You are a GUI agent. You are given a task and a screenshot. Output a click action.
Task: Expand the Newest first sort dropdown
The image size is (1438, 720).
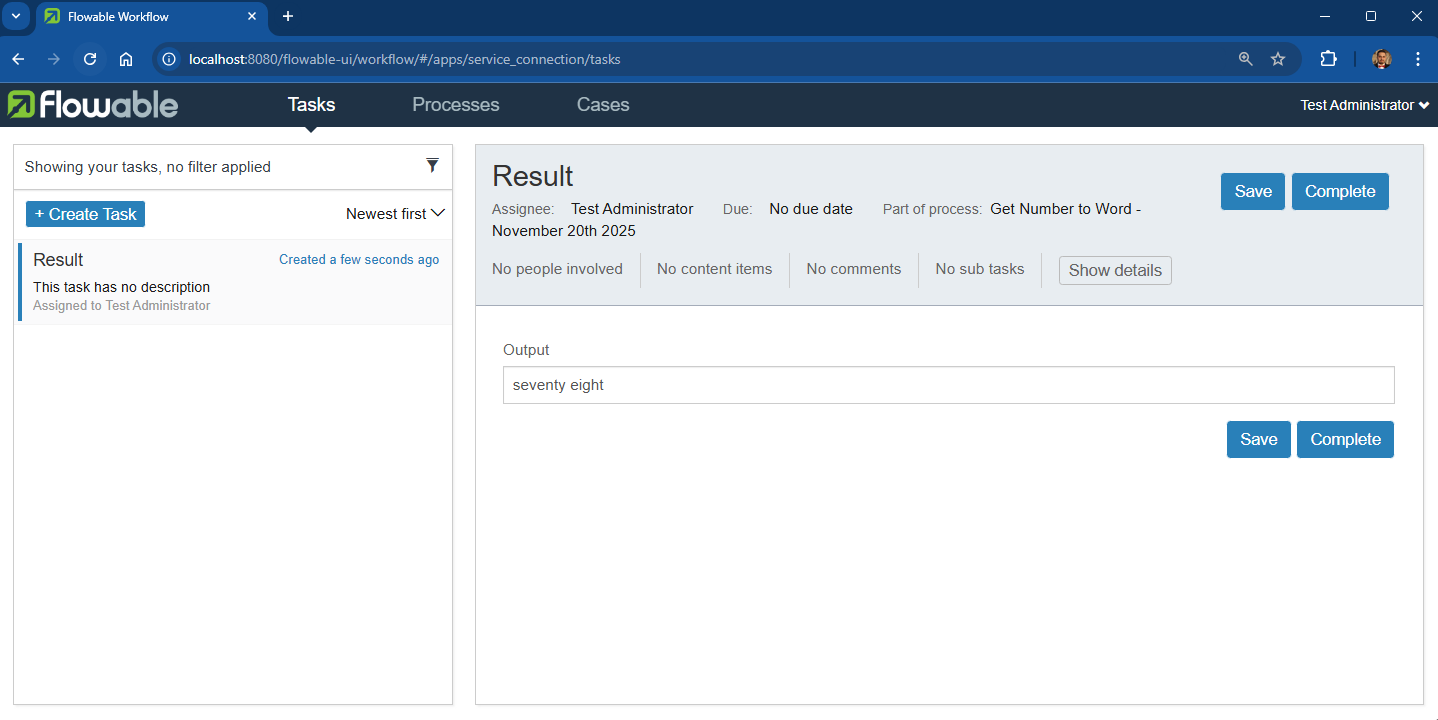pyautogui.click(x=395, y=214)
